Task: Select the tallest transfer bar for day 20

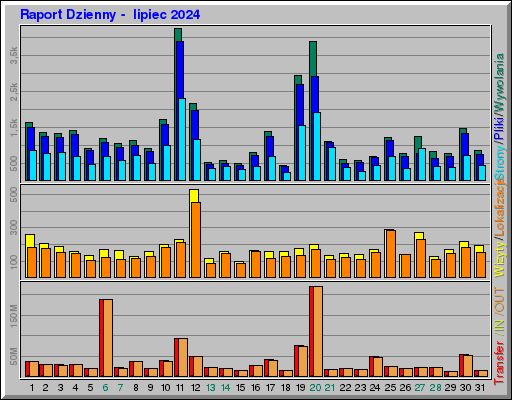Action: click(x=316, y=332)
